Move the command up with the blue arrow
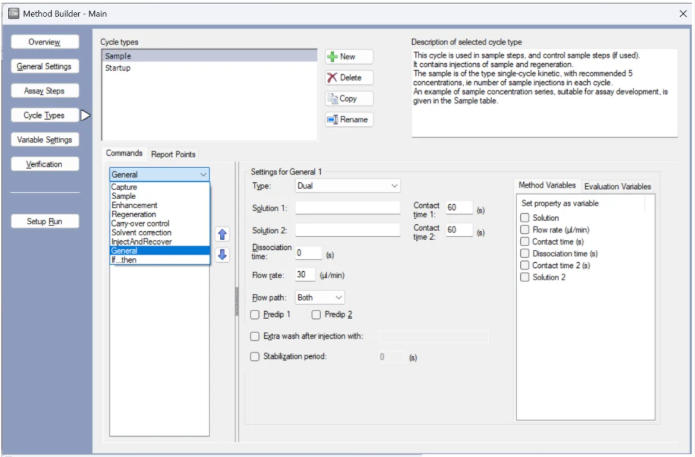 223,234
